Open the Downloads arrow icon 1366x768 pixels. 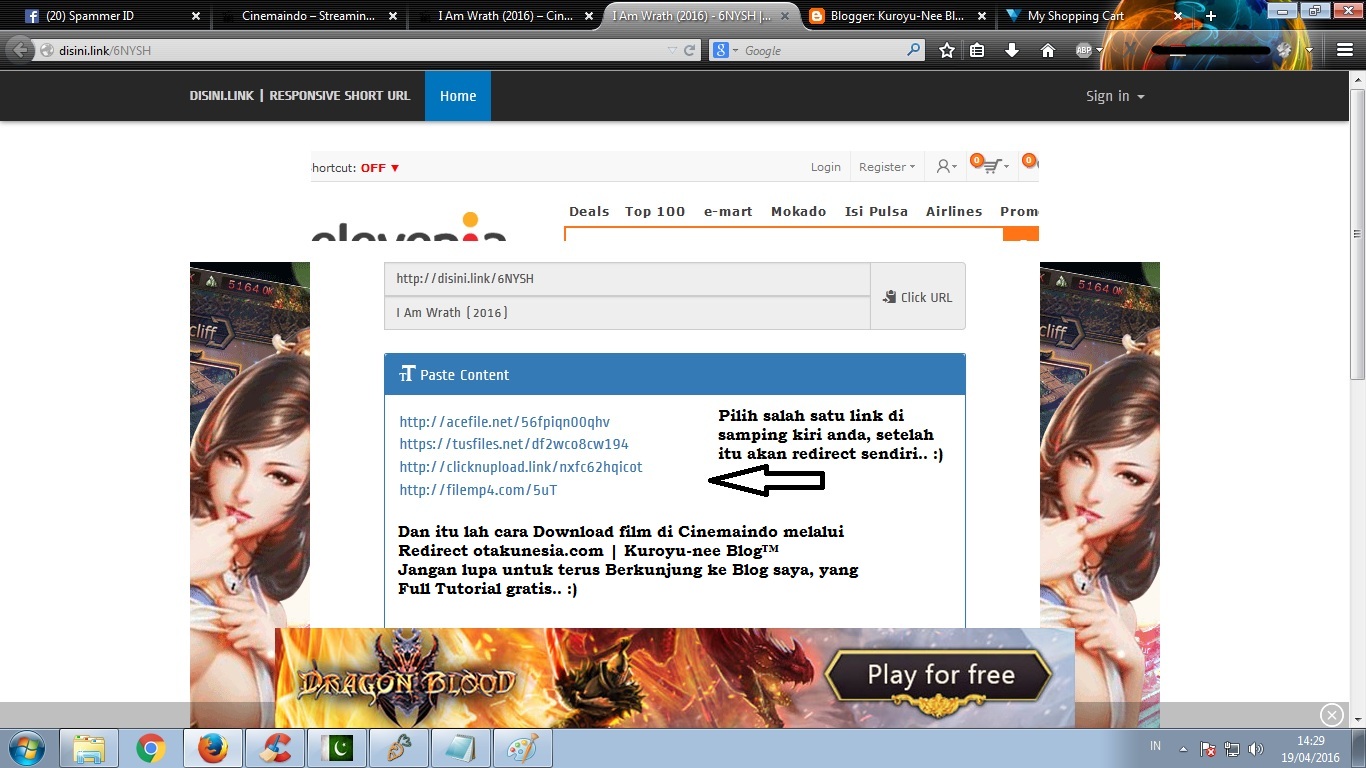[x=1012, y=50]
